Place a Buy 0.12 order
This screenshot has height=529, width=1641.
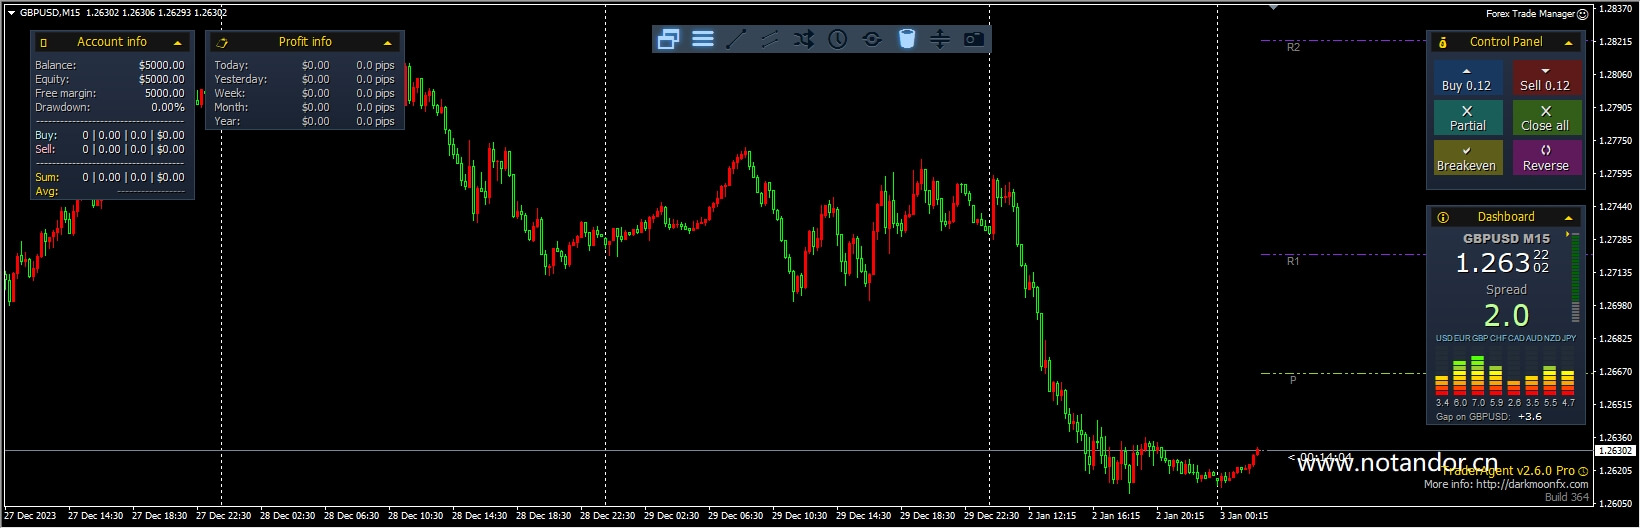coord(1467,78)
